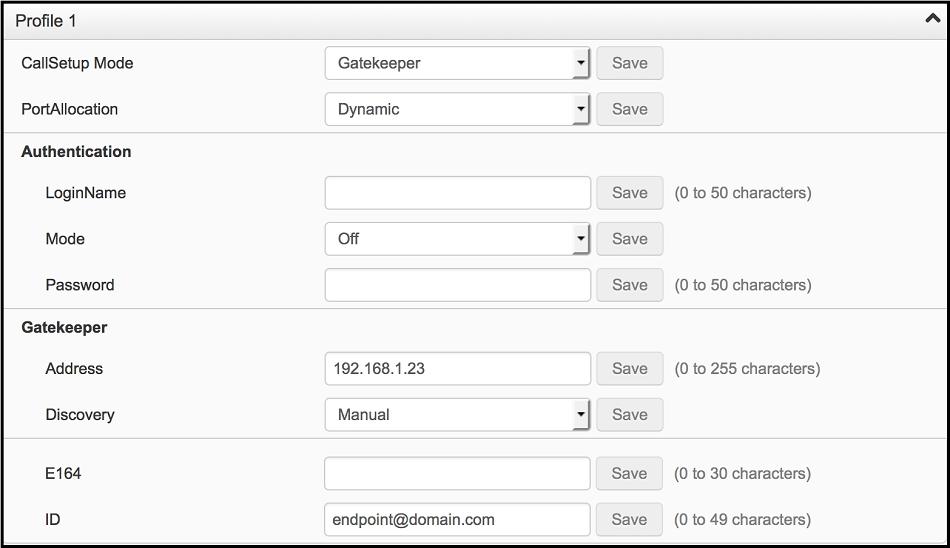Click the ID field with endpoint@domain.com
The height and width of the screenshot is (548, 950).
pos(457,520)
